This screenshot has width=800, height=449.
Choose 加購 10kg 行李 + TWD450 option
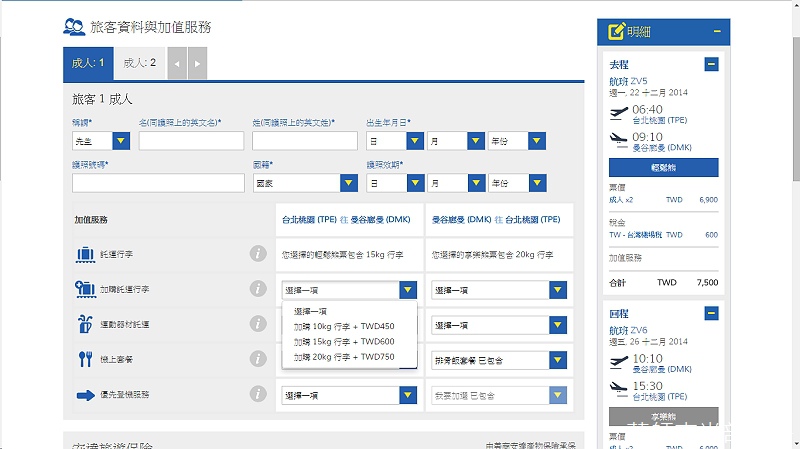349,327
